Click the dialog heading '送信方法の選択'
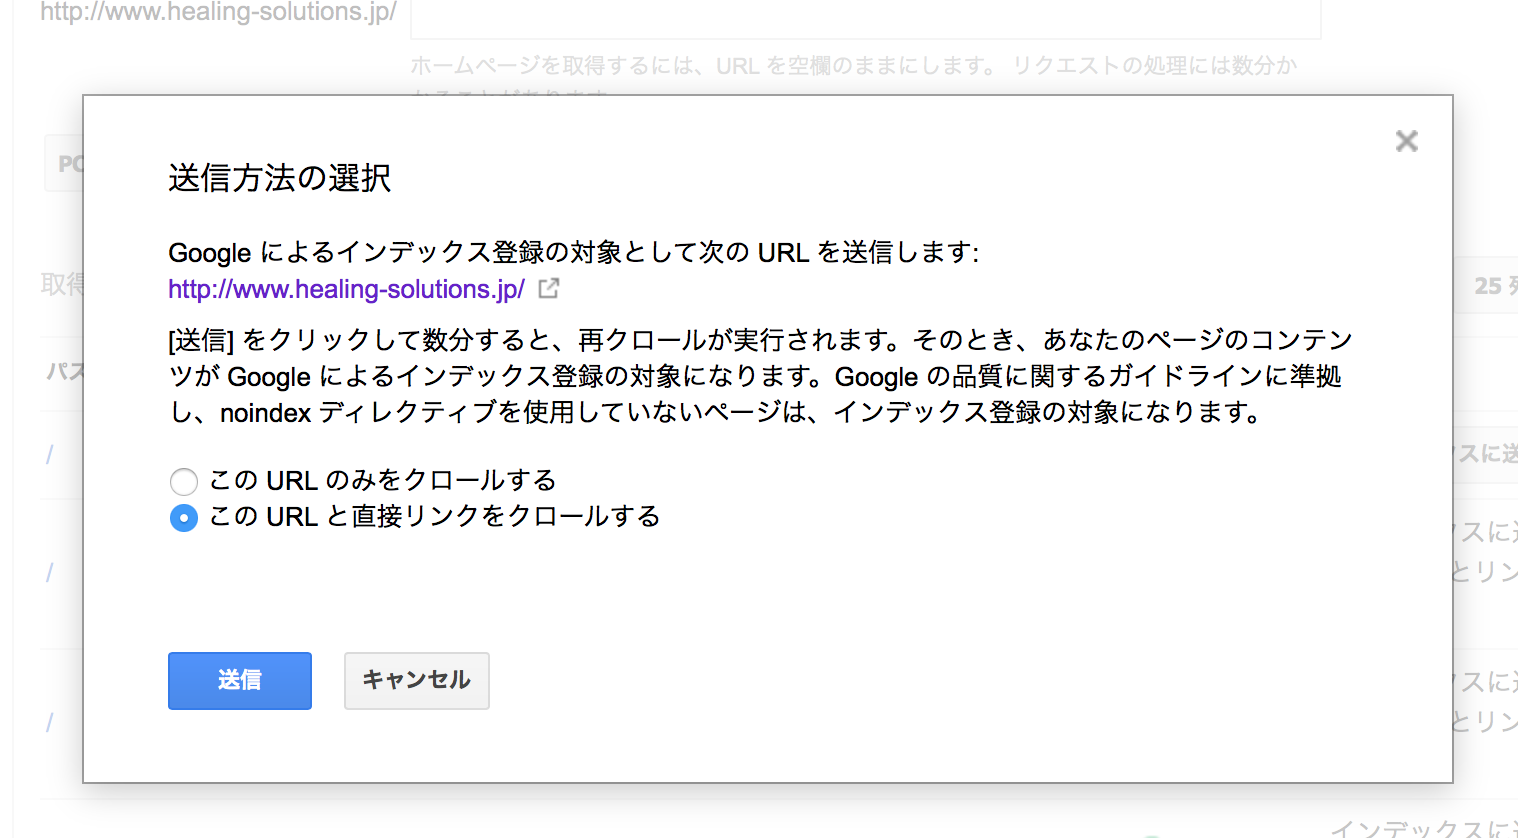 280,178
